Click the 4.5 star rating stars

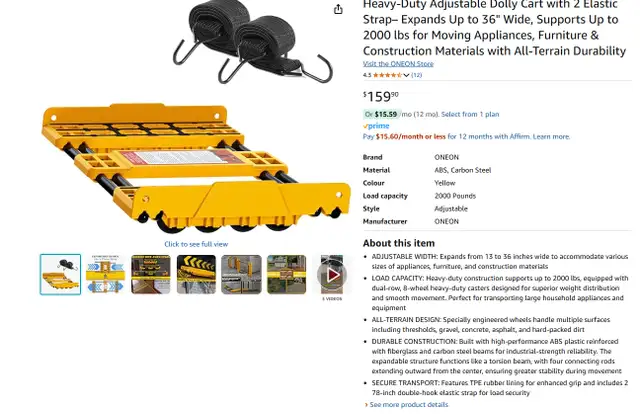coord(387,75)
